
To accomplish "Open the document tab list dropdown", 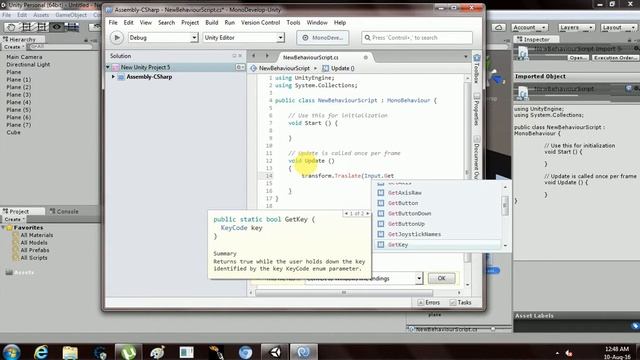I will tap(466, 57).
